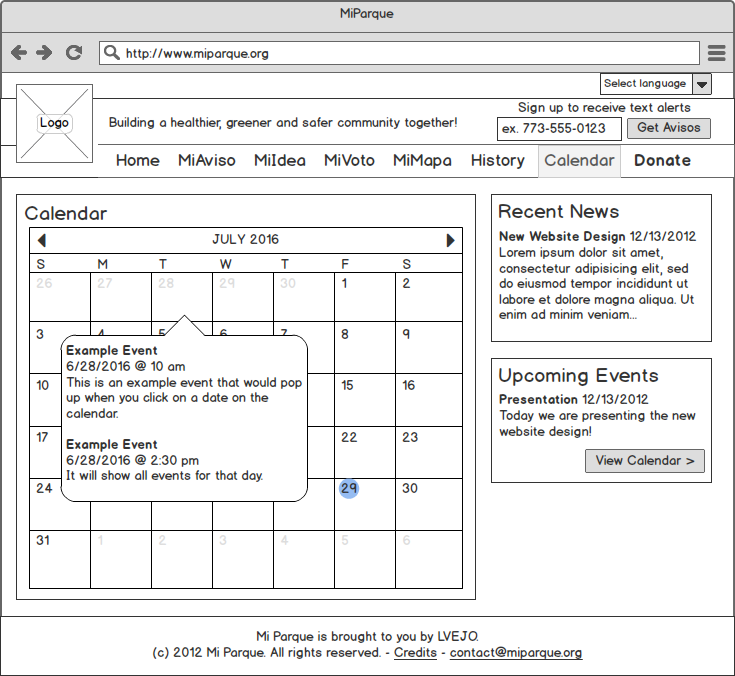Screen dimensions: 735x676
Task: Open the MiAviso nav item
Action: point(207,160)
